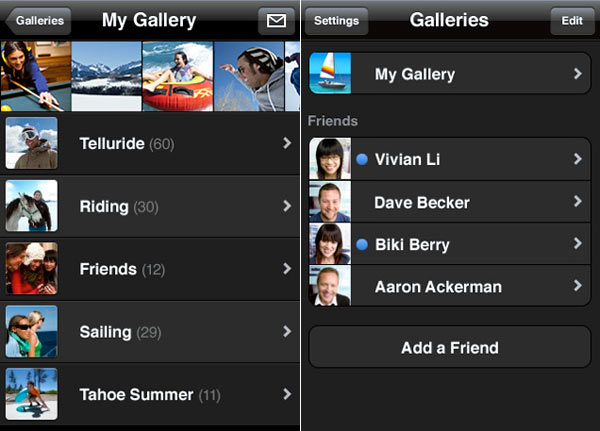Expand the Sailing album chevron

[287, 331]
